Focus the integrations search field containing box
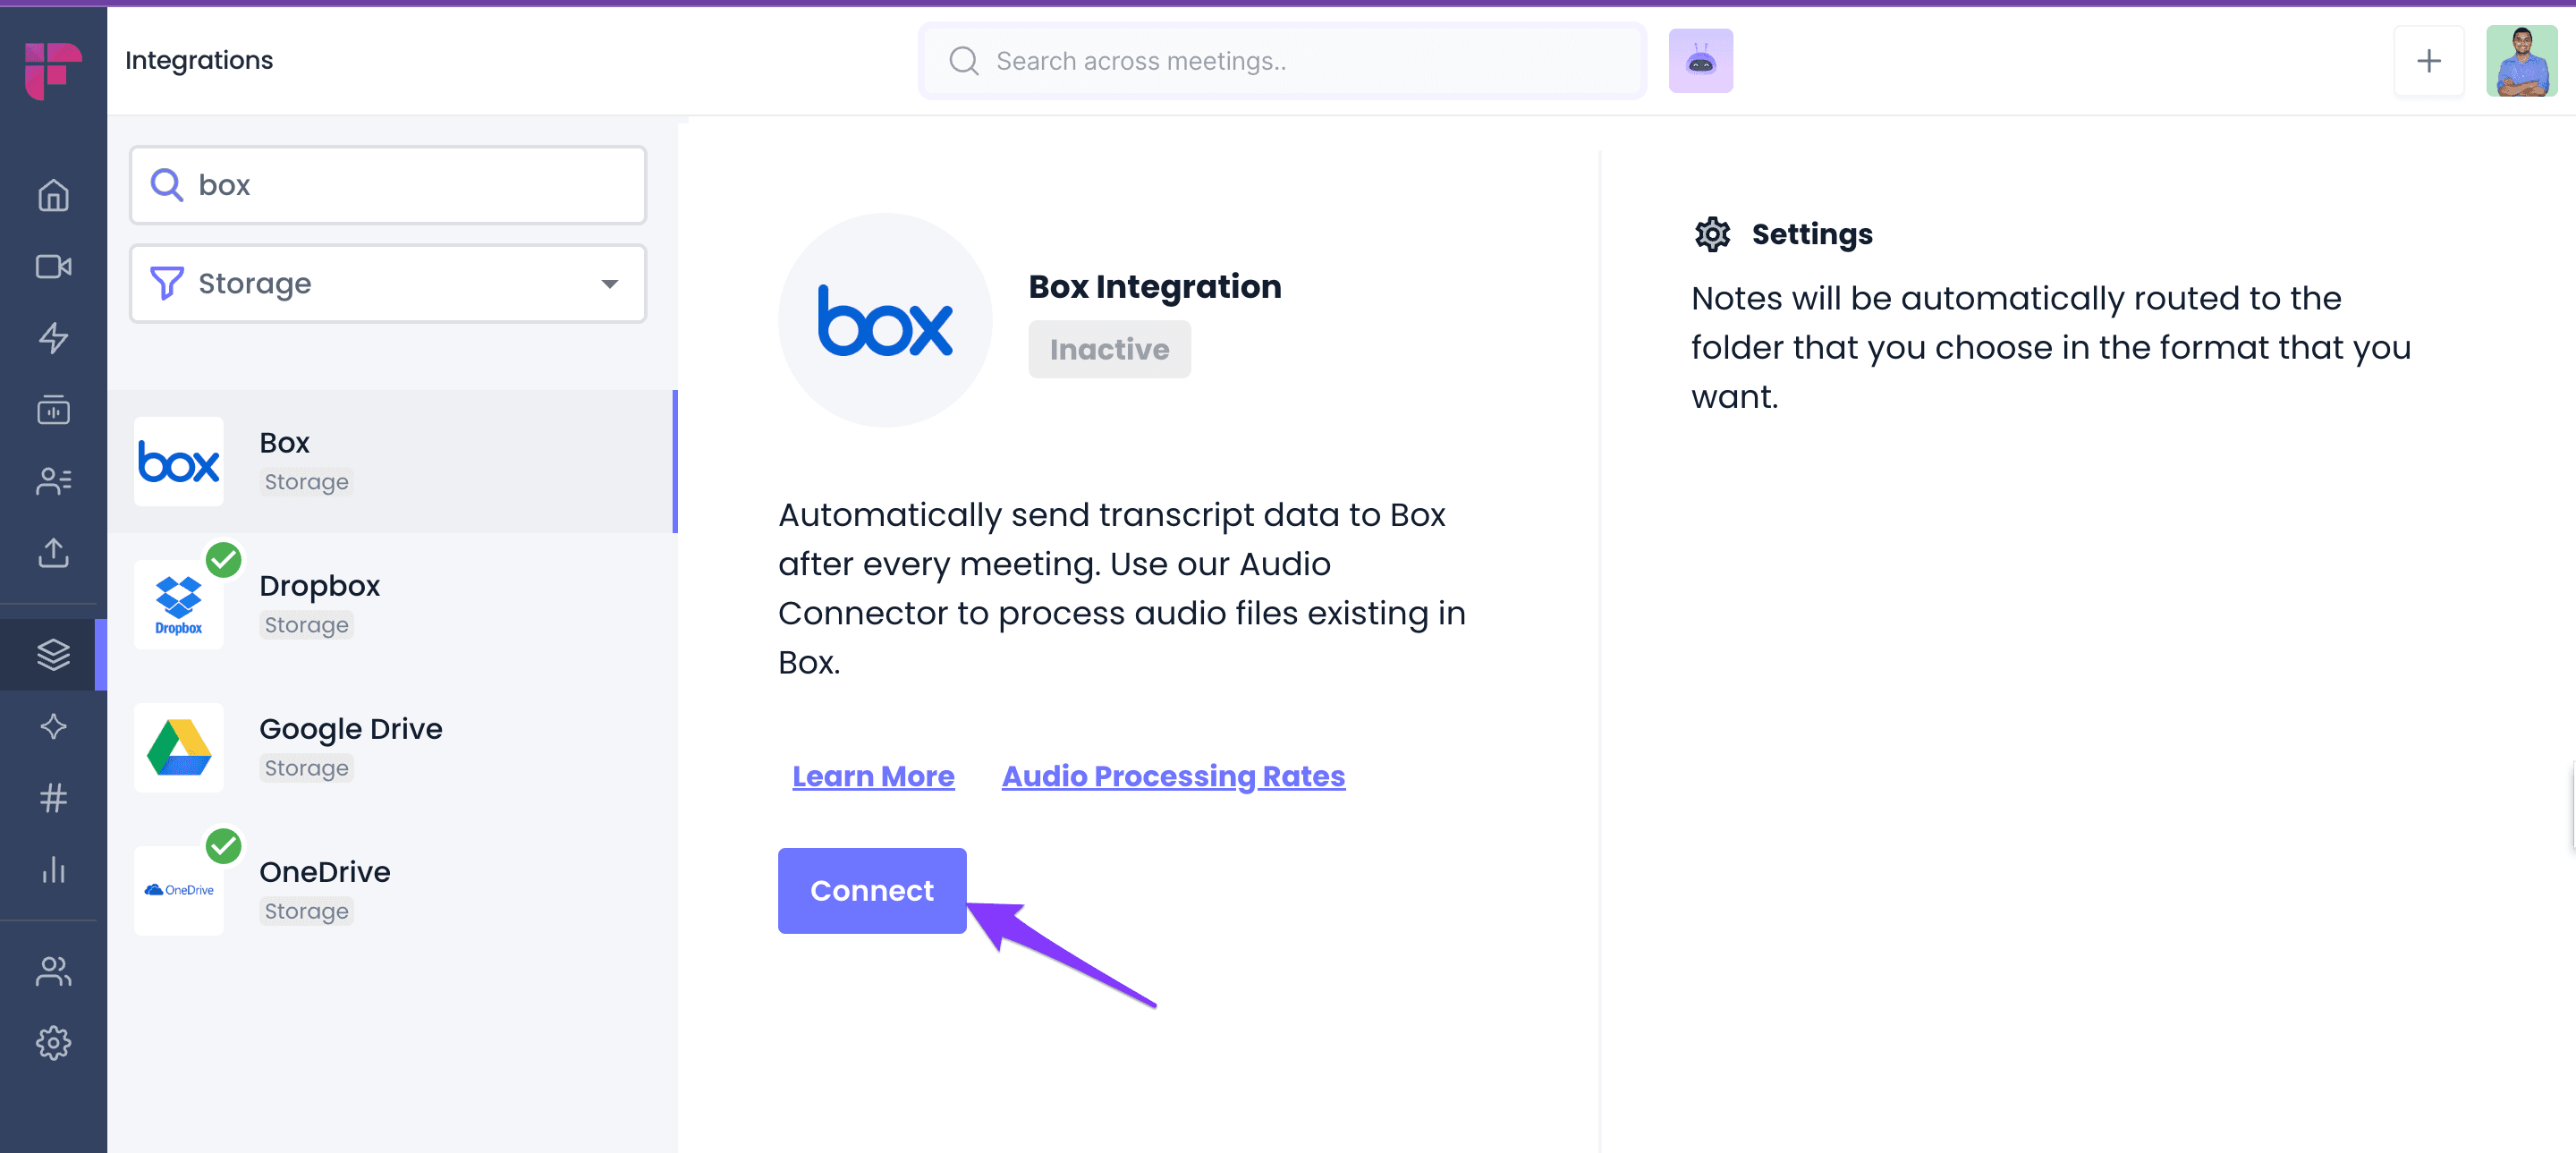Viewport: 2576px width, 1153px height. pyautogui.click(x=388, y=185)
